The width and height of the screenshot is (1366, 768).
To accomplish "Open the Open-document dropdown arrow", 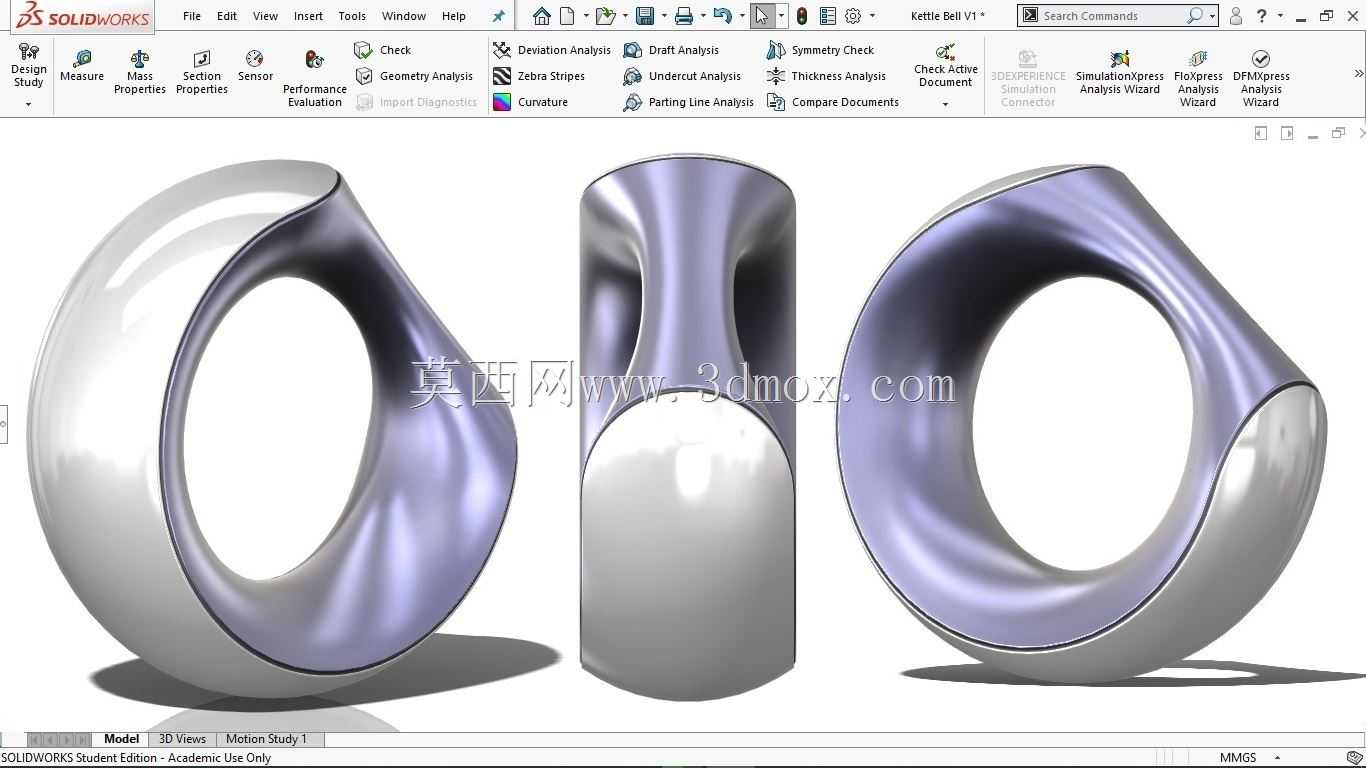I will click(624, 16).
